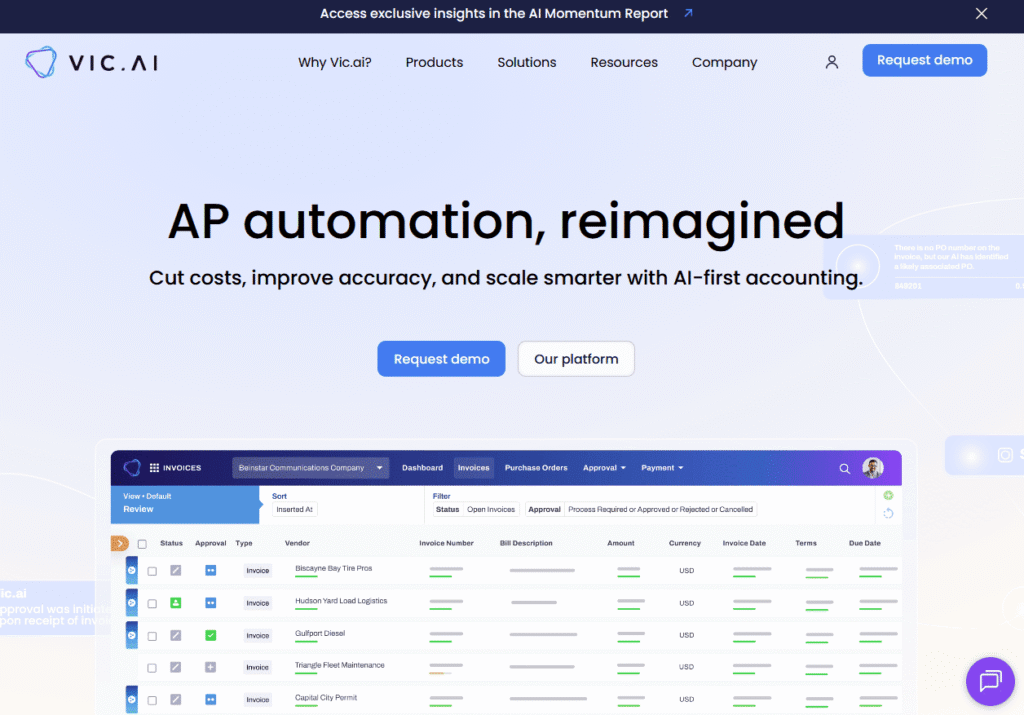
Task: Open the chat widget bubble
Action: (x=990, y=681)
